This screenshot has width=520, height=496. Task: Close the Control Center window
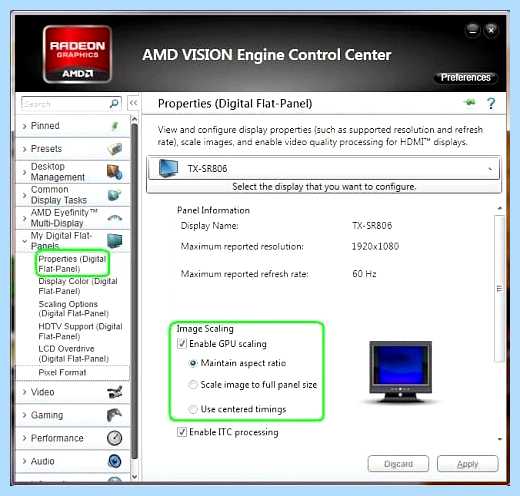(x=491, y=30)
